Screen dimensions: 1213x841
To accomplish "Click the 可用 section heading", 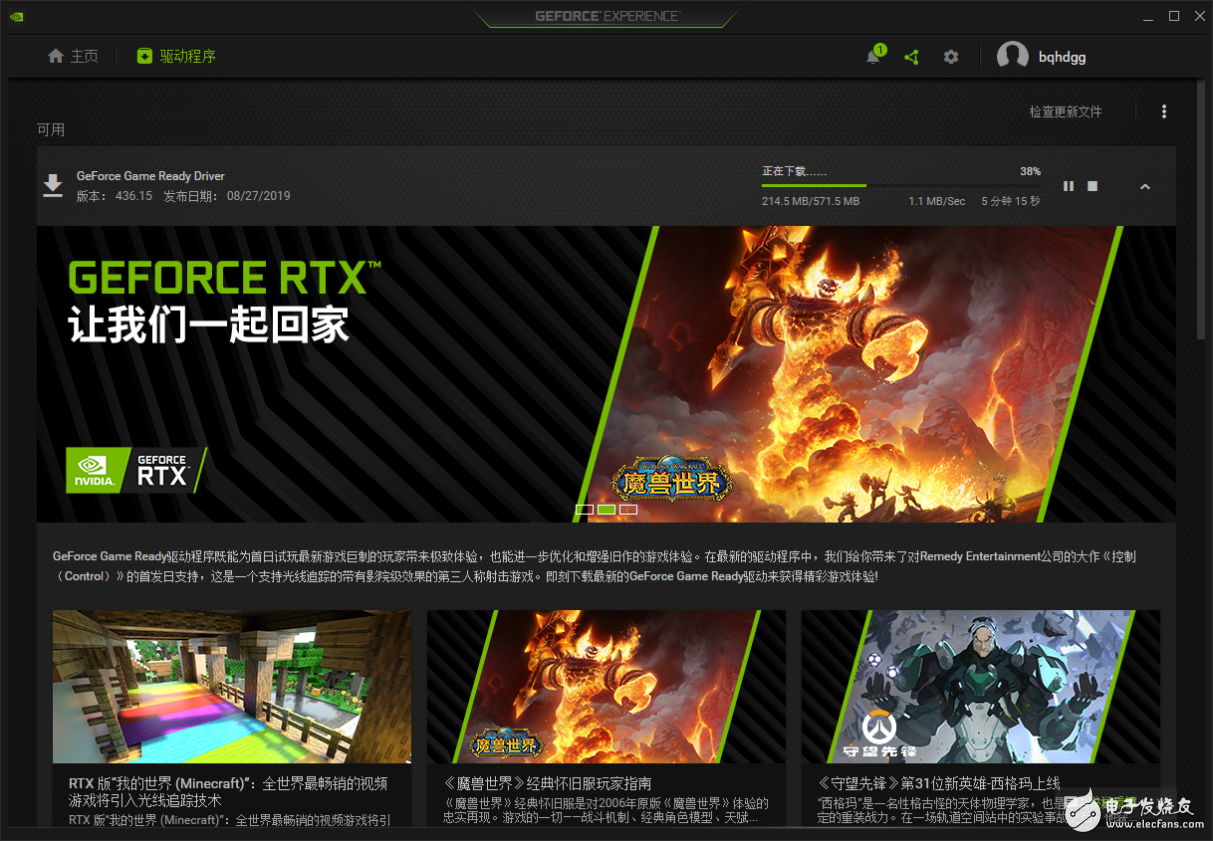I will coord(51,130).
